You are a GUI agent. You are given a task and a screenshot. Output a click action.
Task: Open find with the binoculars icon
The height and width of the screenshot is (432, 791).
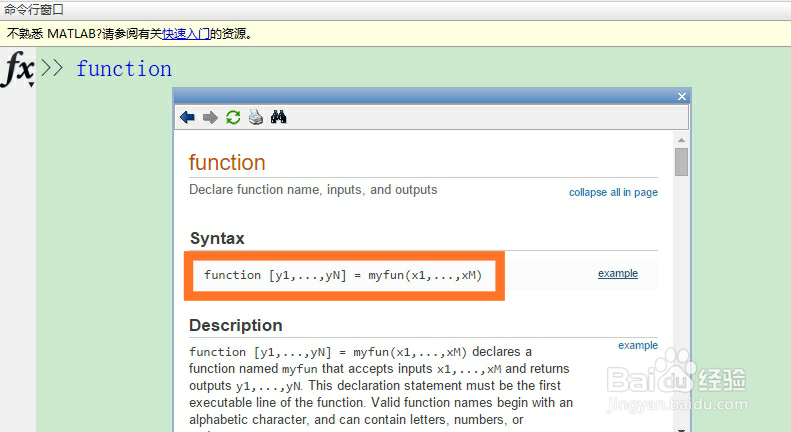point(279,118)
